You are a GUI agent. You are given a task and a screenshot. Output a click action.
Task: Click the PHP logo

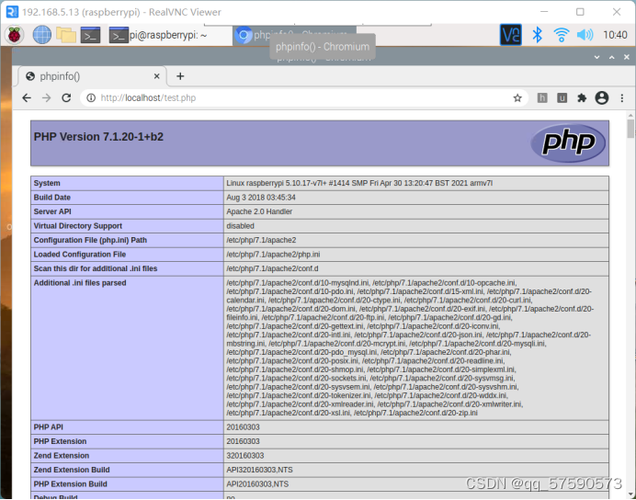coord(568,143)
